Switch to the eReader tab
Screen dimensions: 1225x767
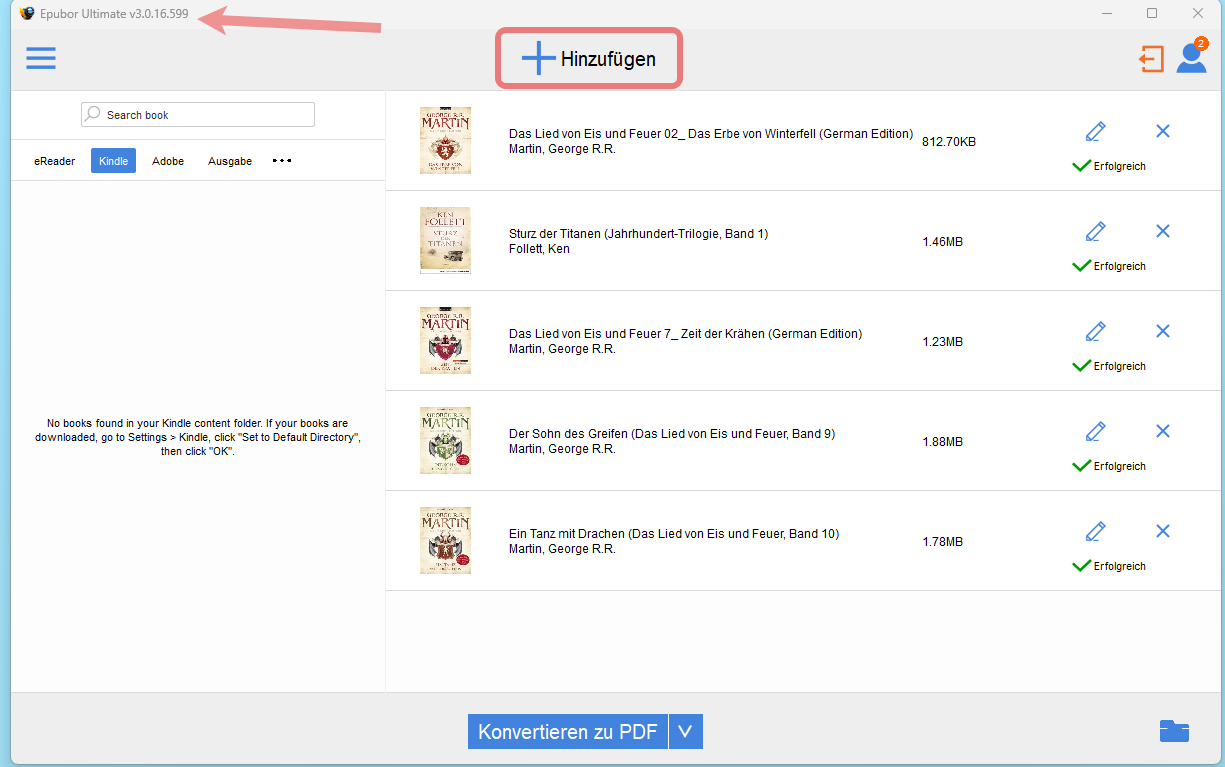[55, 161]
